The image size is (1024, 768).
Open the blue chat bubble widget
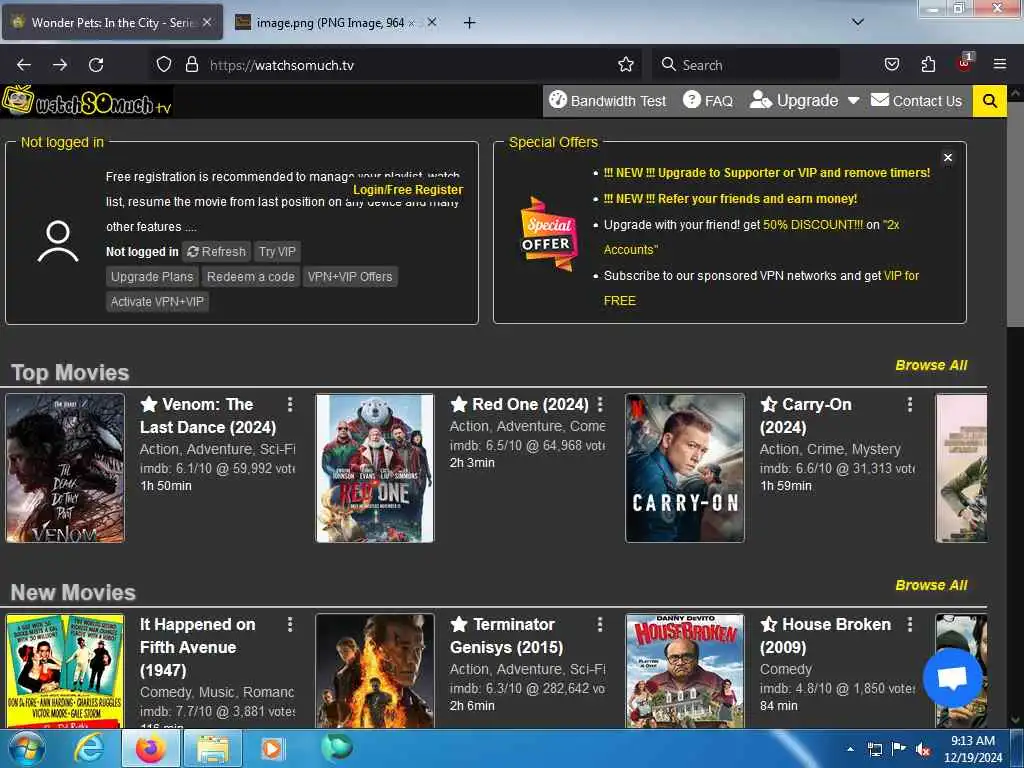point(952,678)
